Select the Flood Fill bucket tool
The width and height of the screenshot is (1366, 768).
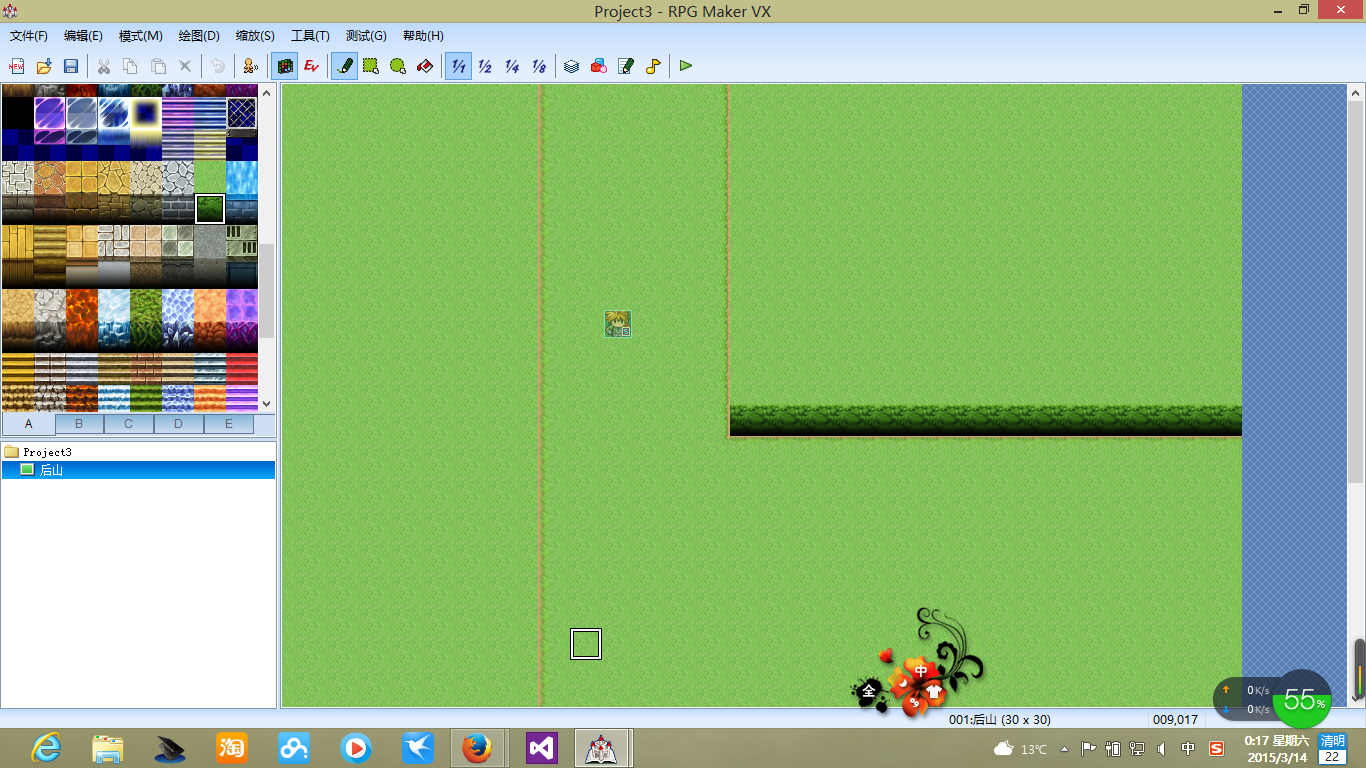tap(425, 66)
